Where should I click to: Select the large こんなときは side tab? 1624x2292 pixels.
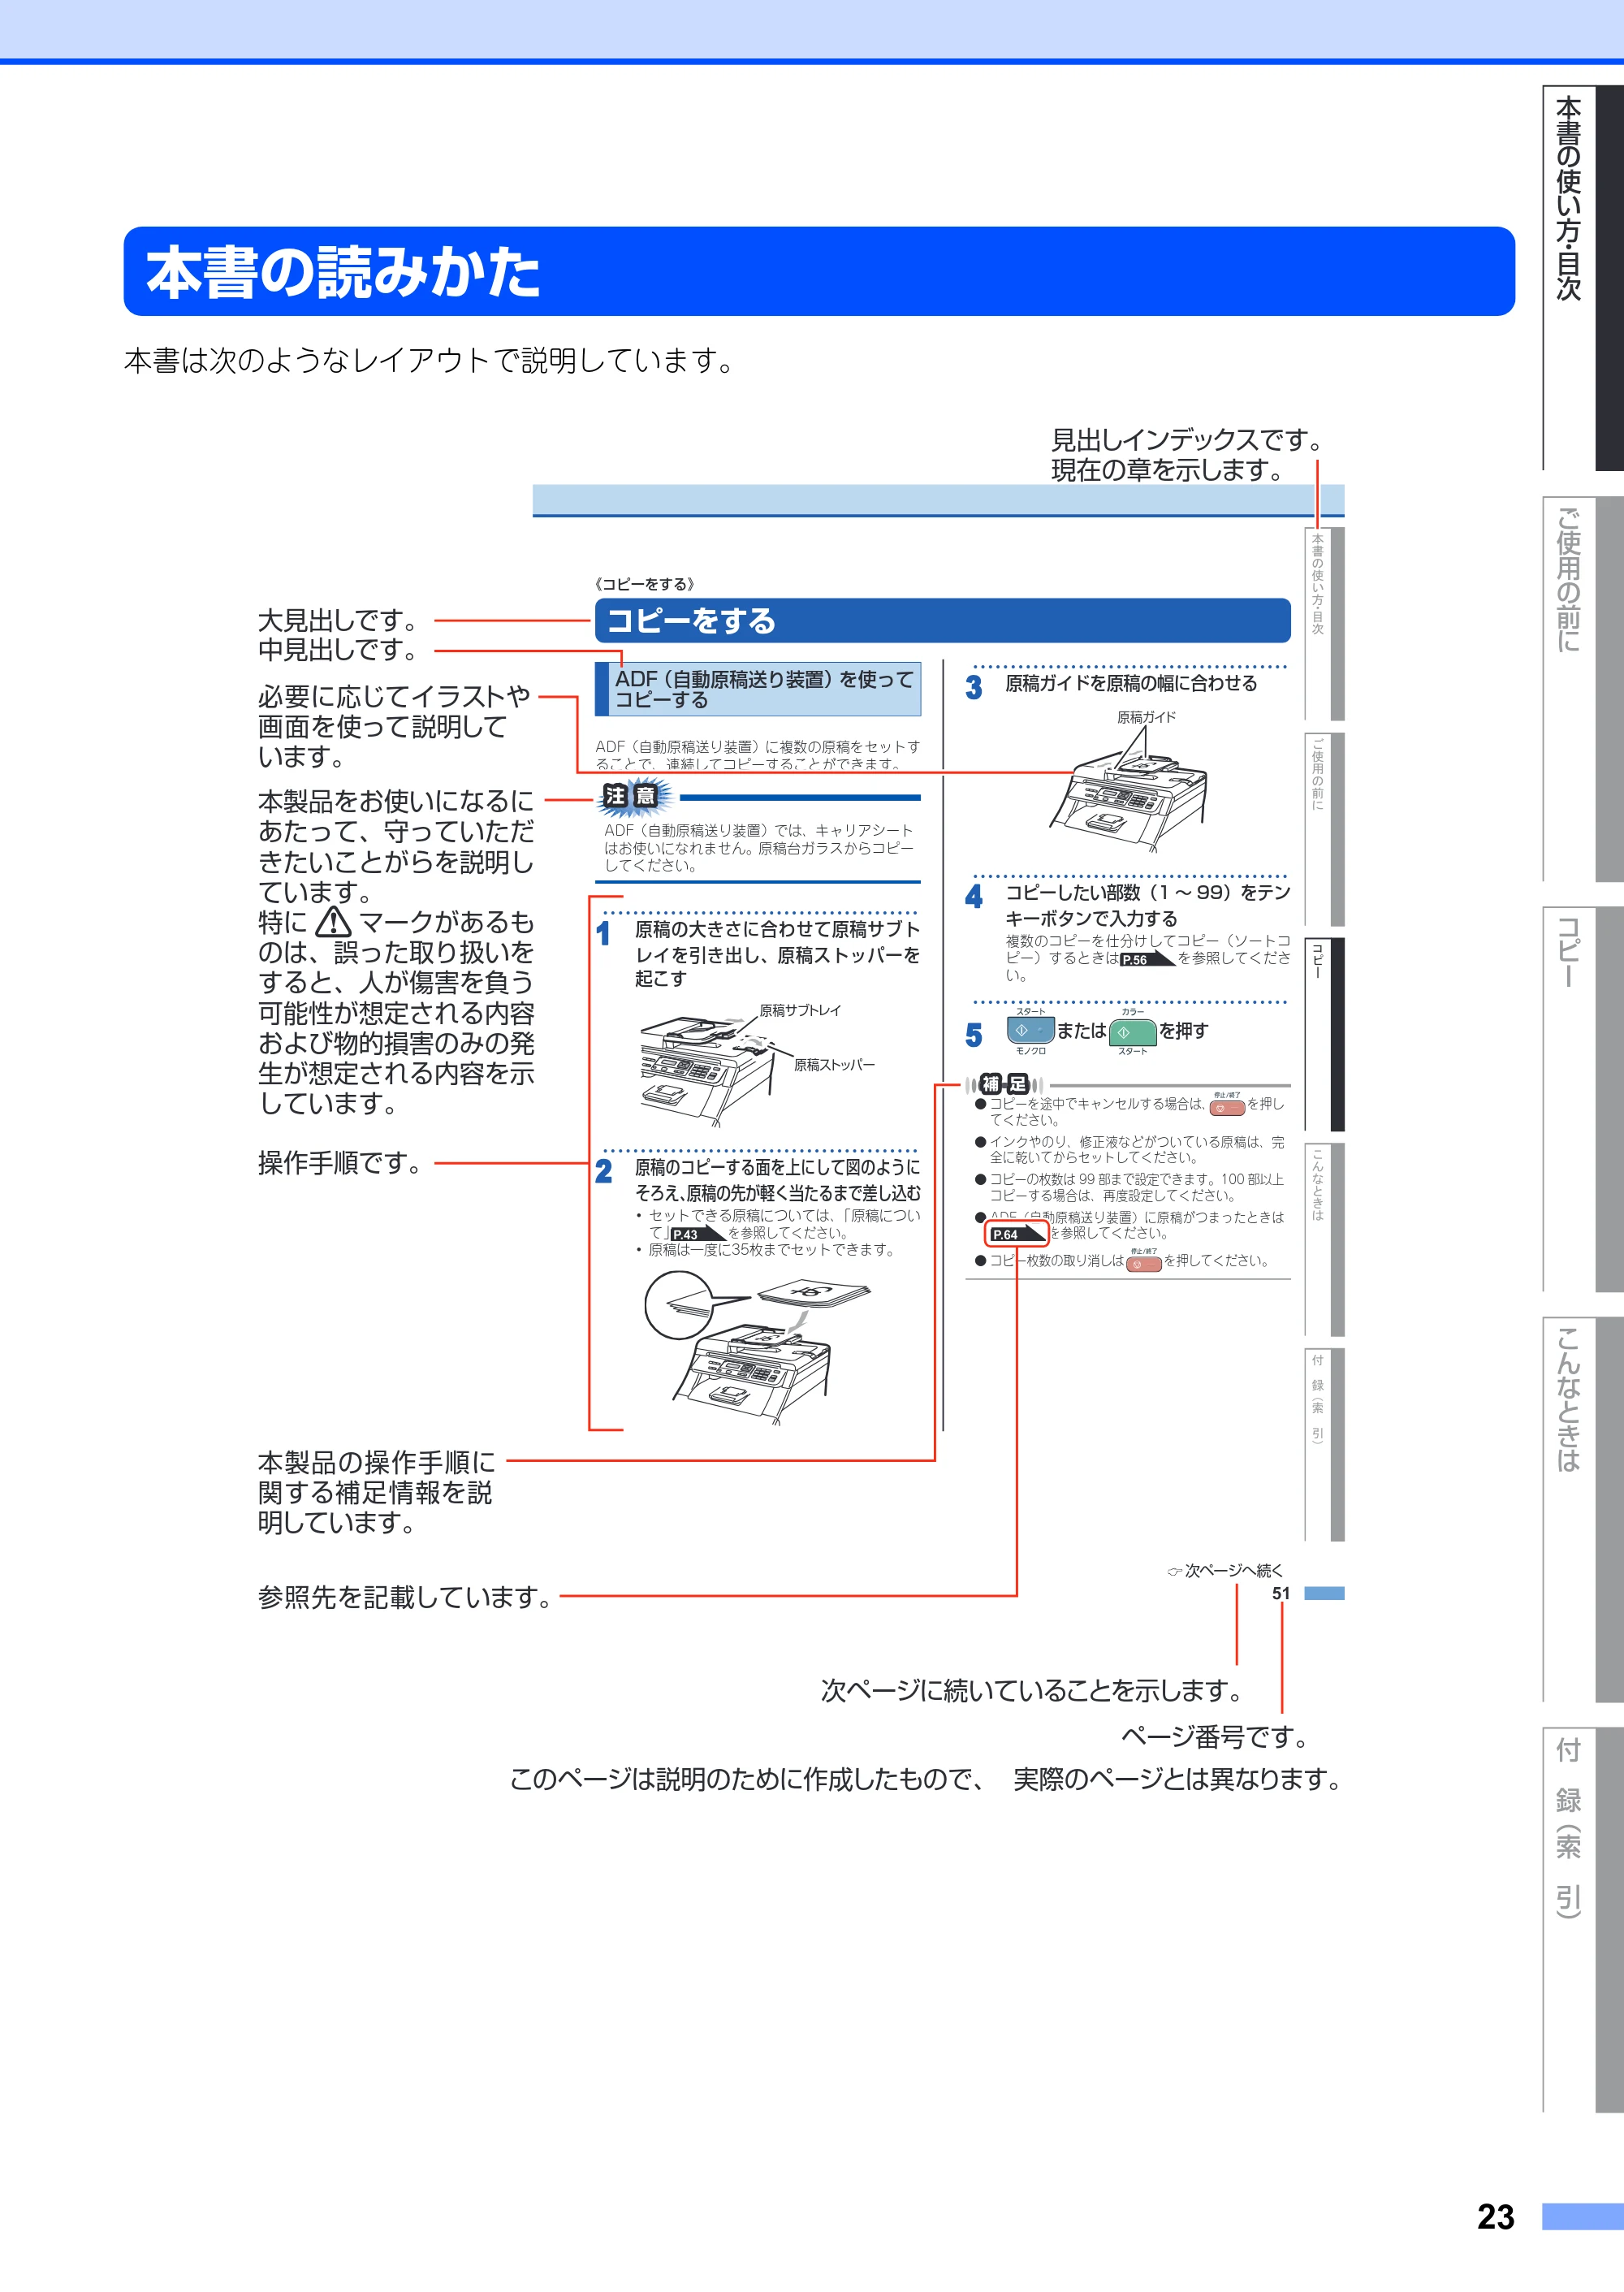(1583, 1509)
